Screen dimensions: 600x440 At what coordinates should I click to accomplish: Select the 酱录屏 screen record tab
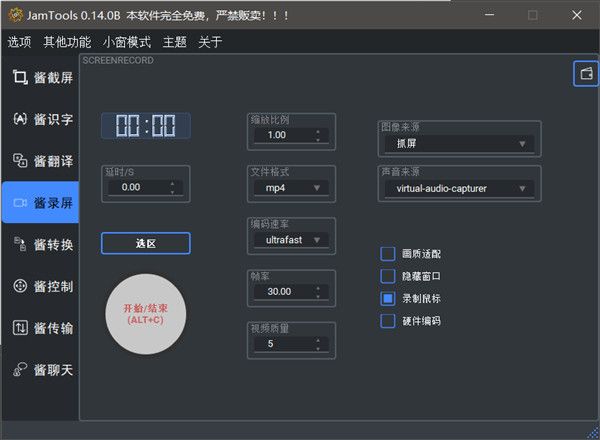coord(40,202)
